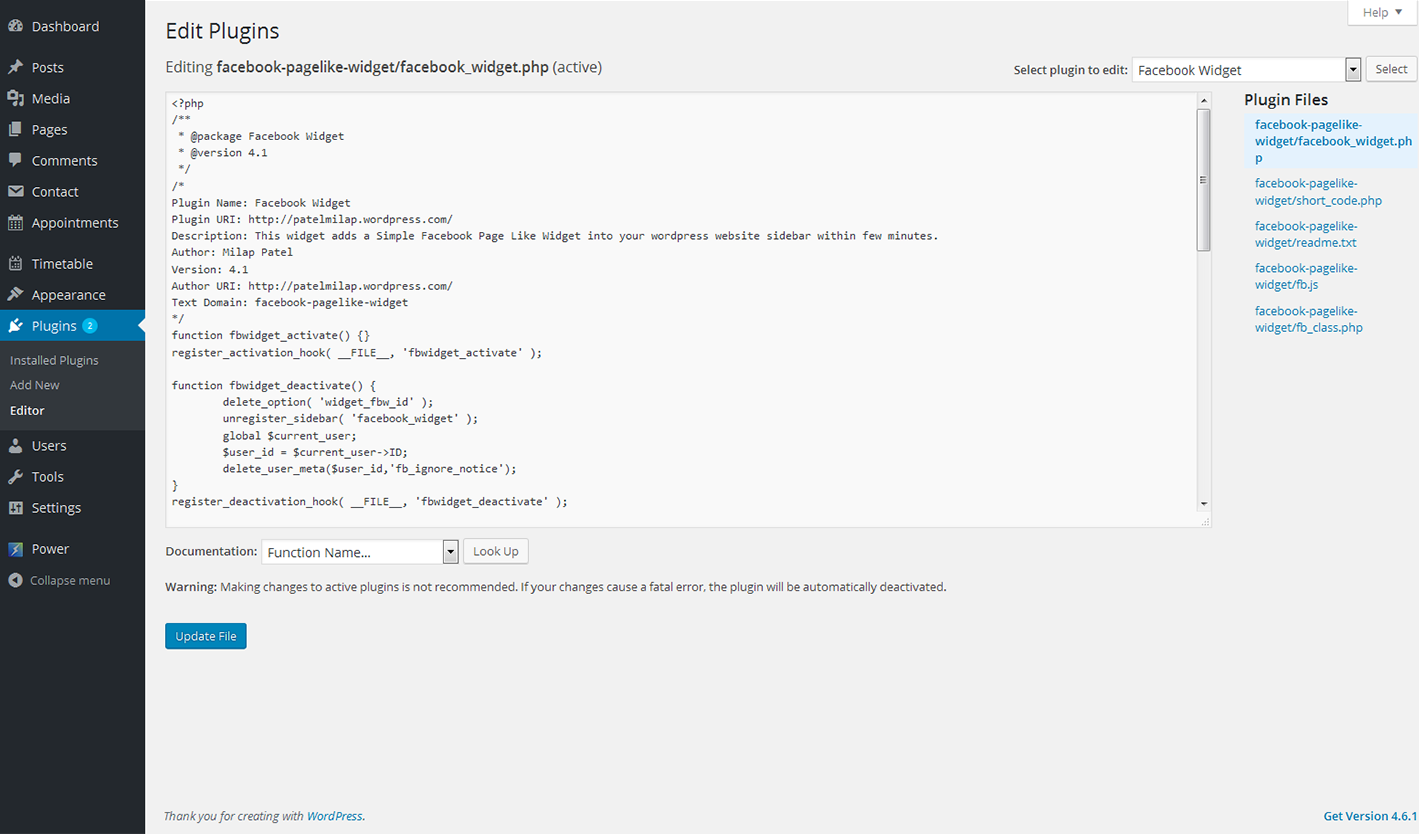Click the Edit Plugins heading
Screen dimensions: 1419x834
click(x=222, y=32)
